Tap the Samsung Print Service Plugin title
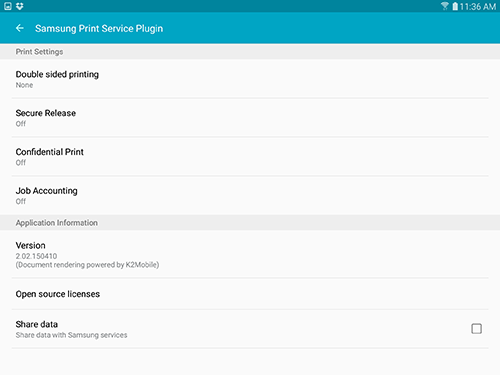Screen dimensions: 500x375 [99, 29]
